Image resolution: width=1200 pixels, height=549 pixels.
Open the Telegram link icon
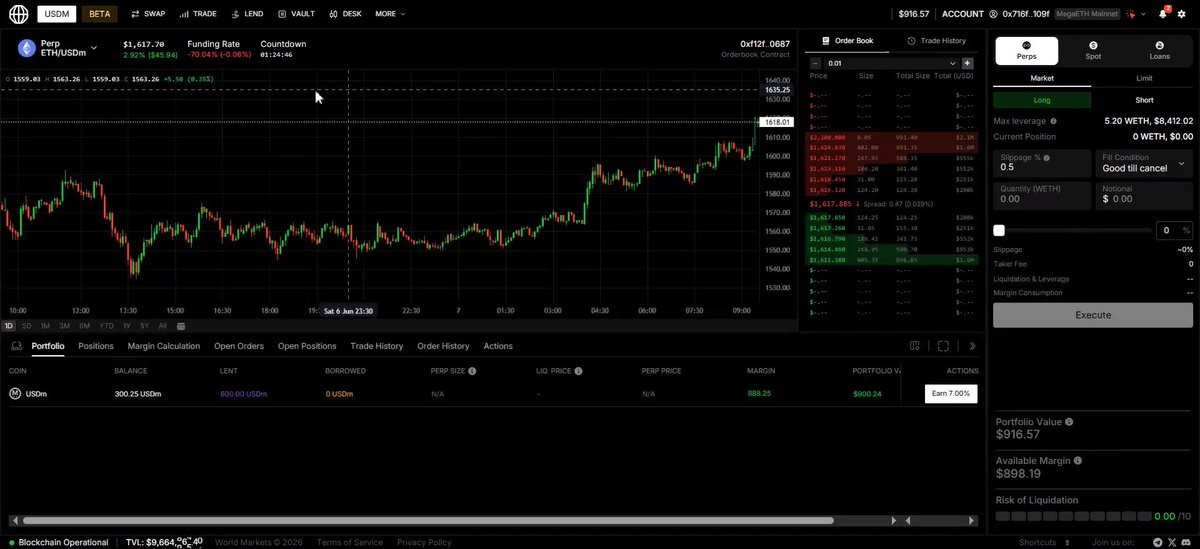click(x=1158, y=542)
